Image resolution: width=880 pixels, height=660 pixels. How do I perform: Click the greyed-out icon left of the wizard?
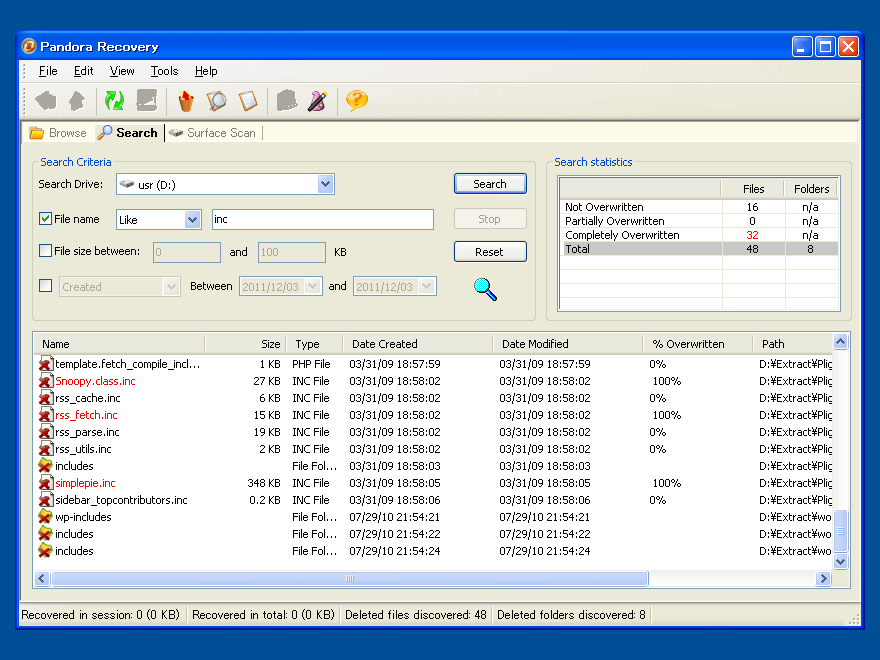click(287, 101)
